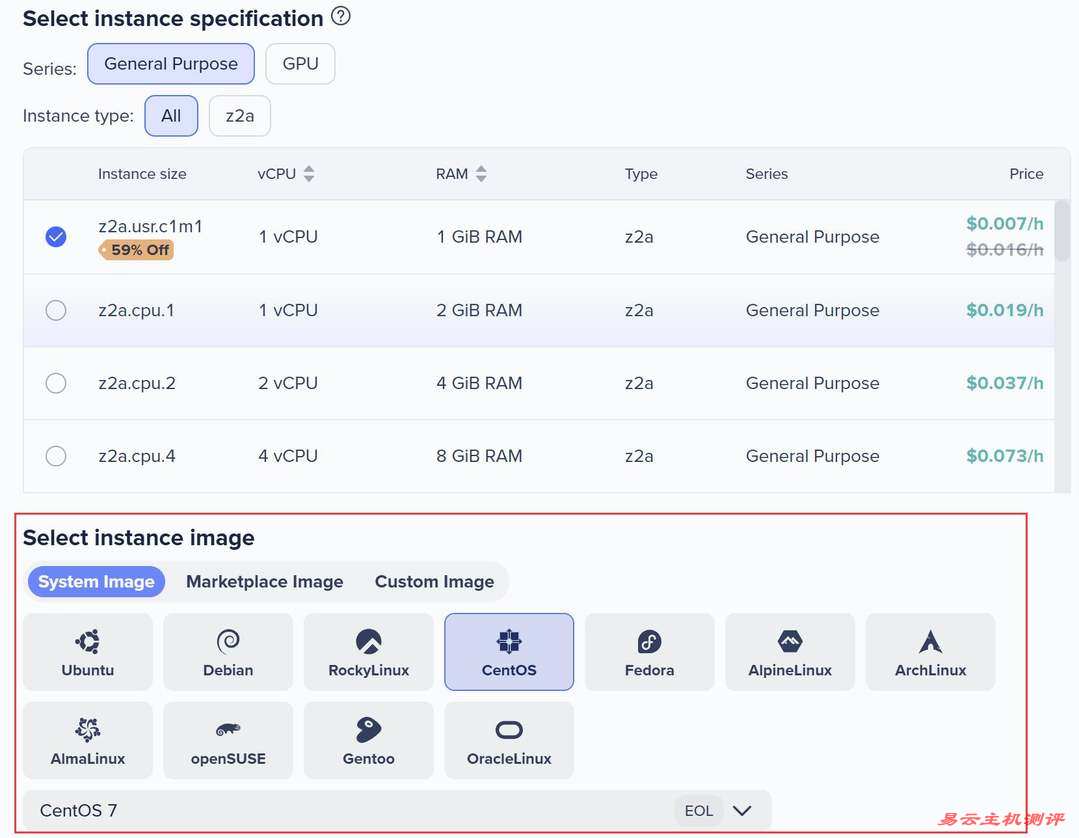Choose the Debian system image

[228, 652]
